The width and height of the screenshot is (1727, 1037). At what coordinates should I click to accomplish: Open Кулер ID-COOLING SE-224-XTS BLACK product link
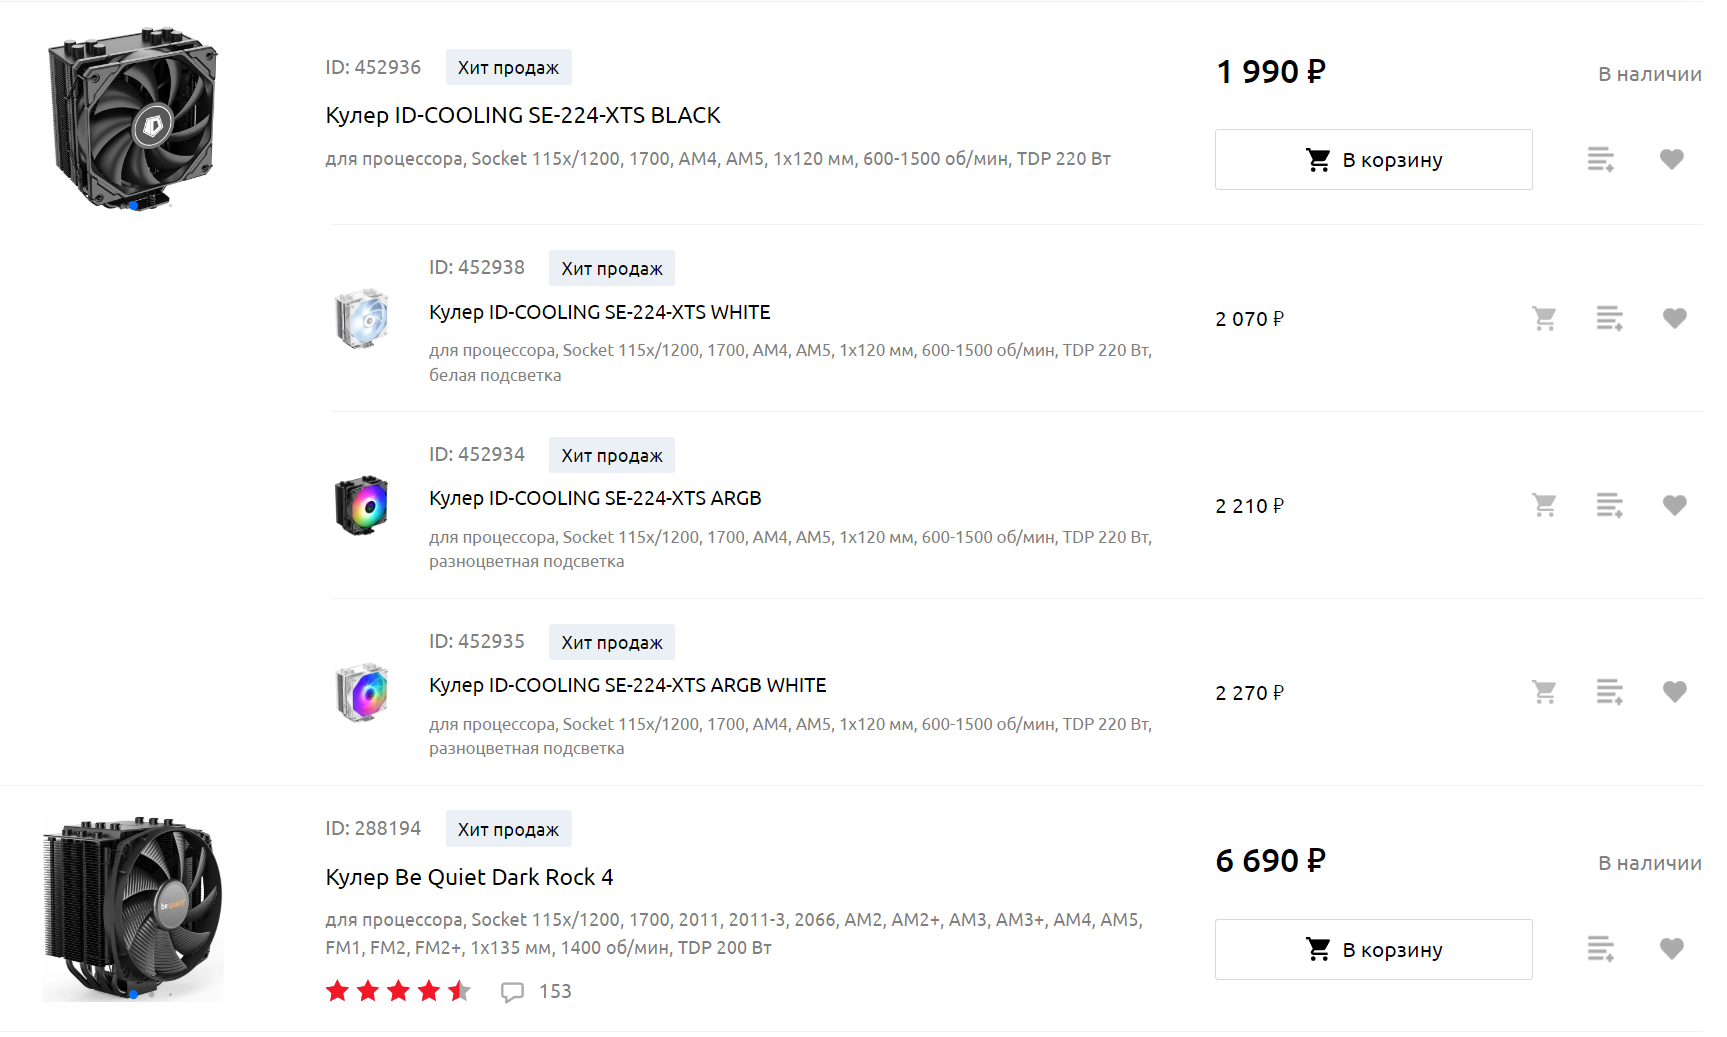523,116
